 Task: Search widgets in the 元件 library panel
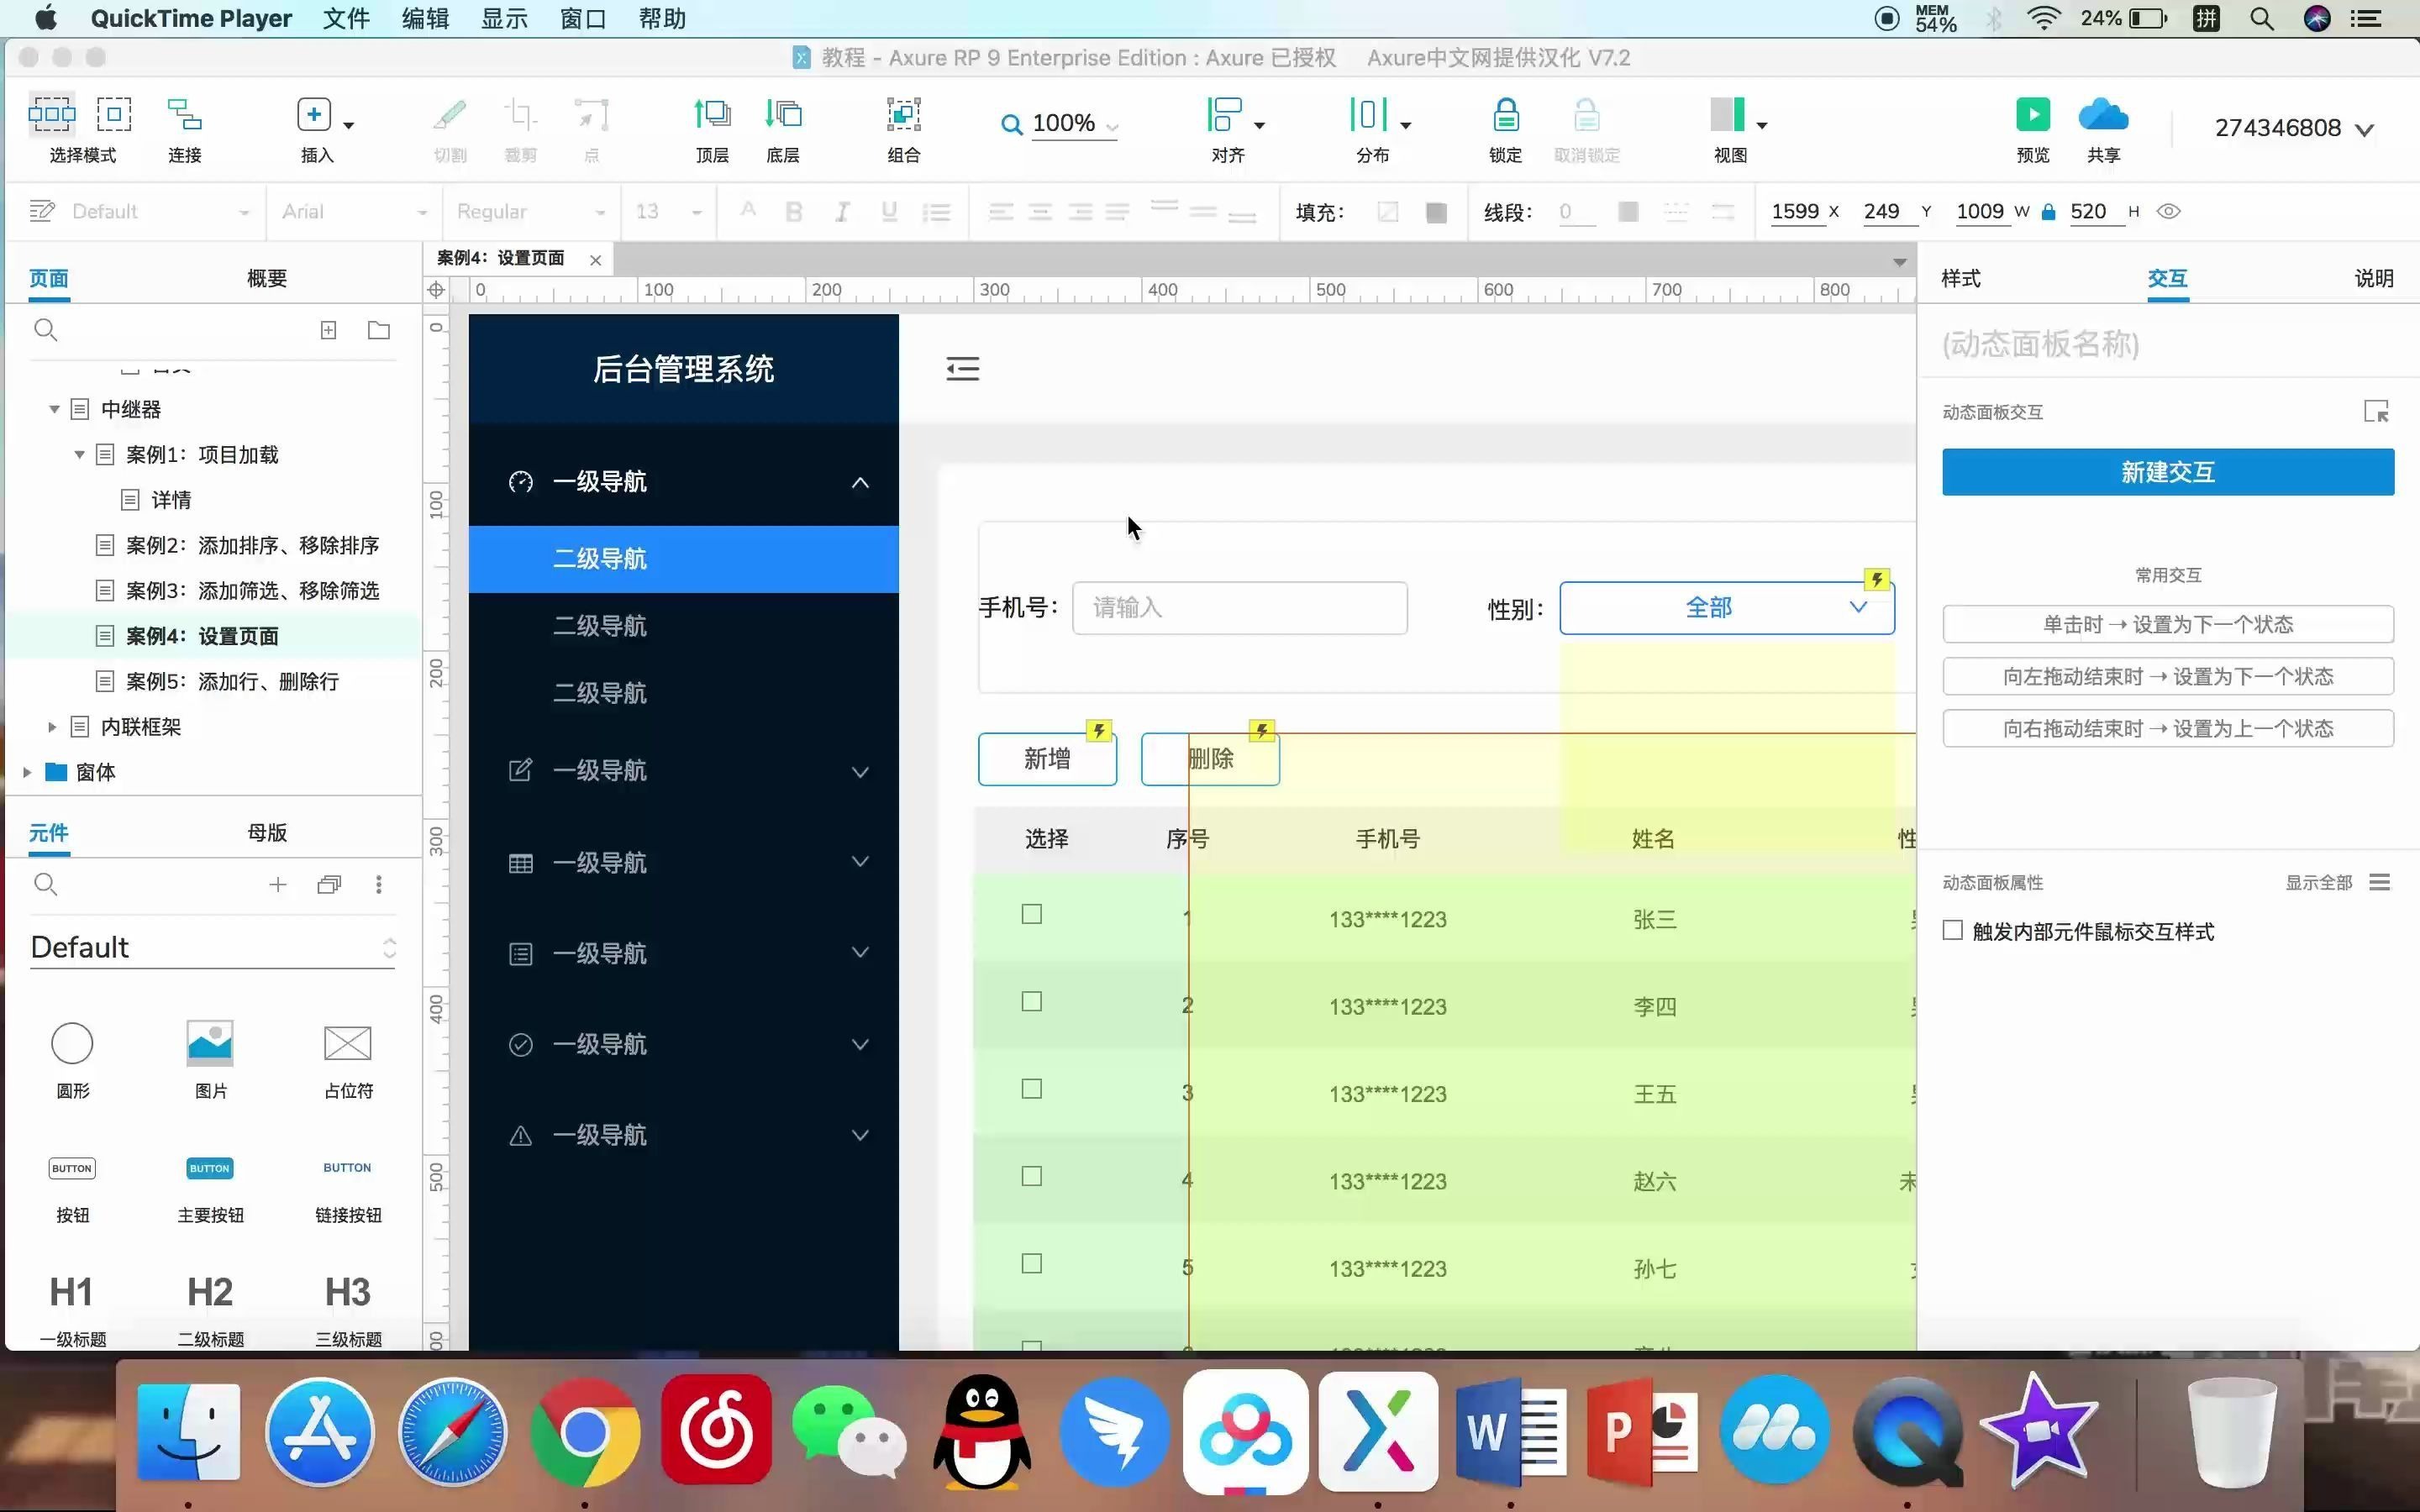tap(46, 884)
